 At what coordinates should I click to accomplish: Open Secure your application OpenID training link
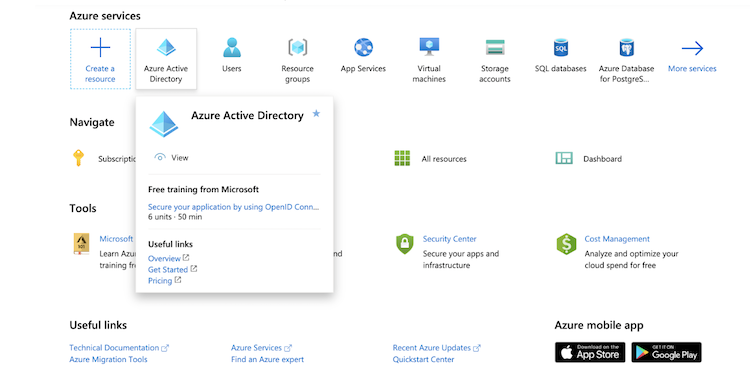(233, 207)
